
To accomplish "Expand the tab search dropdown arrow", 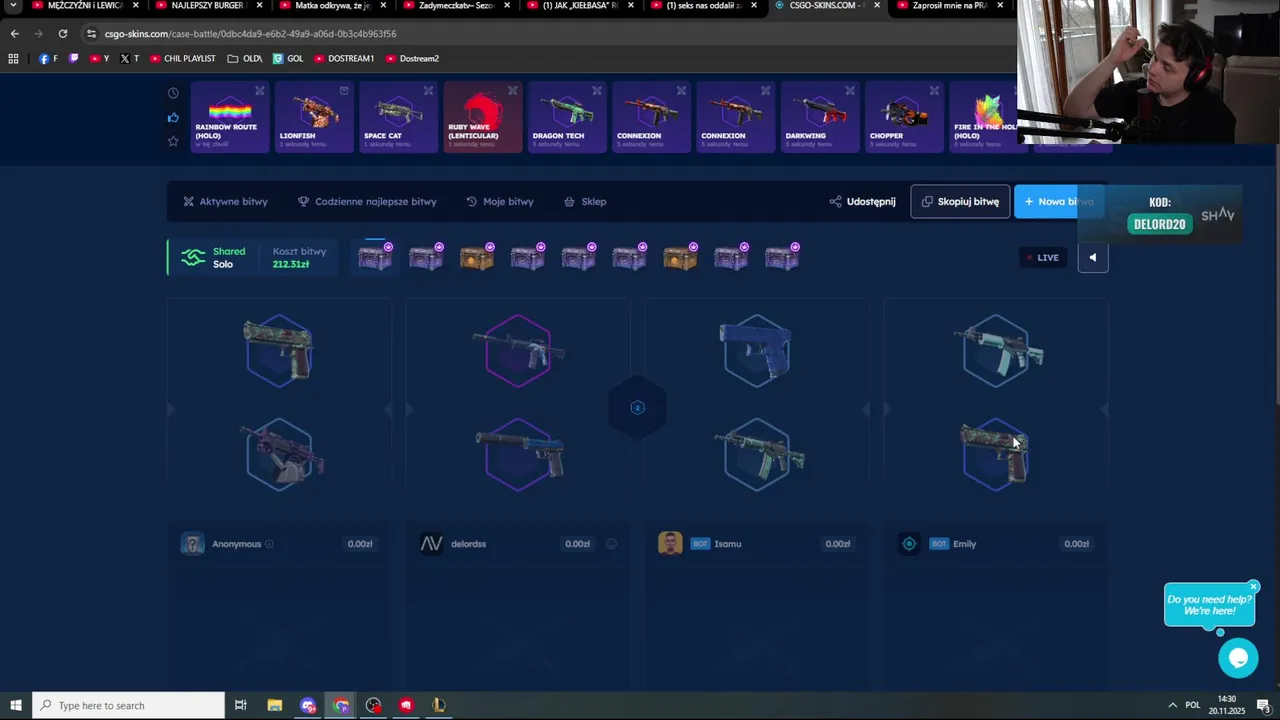I will coord(13,5).
